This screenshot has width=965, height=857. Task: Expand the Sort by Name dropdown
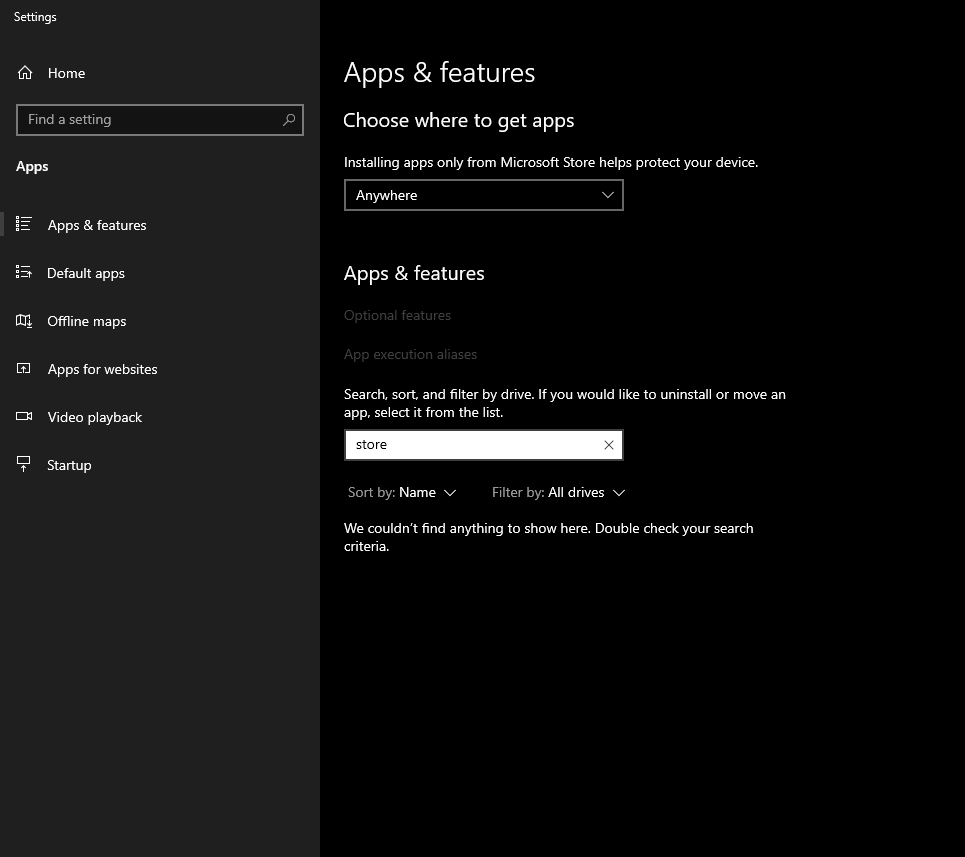tap(402, 492)
